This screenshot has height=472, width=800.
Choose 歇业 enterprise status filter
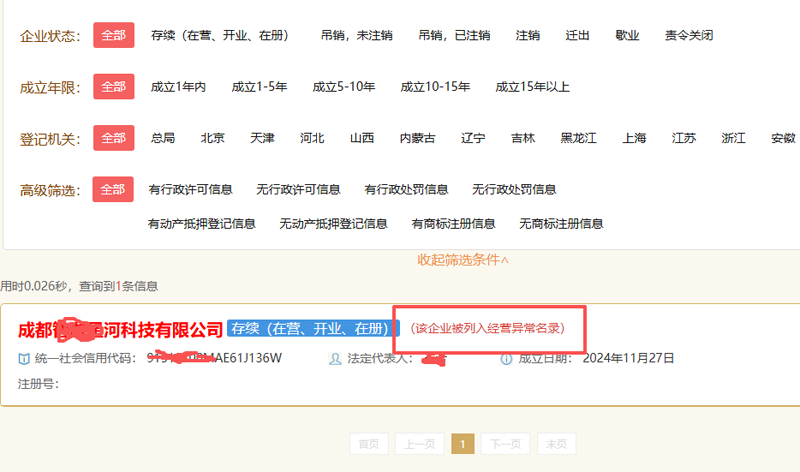pos(627,35)
